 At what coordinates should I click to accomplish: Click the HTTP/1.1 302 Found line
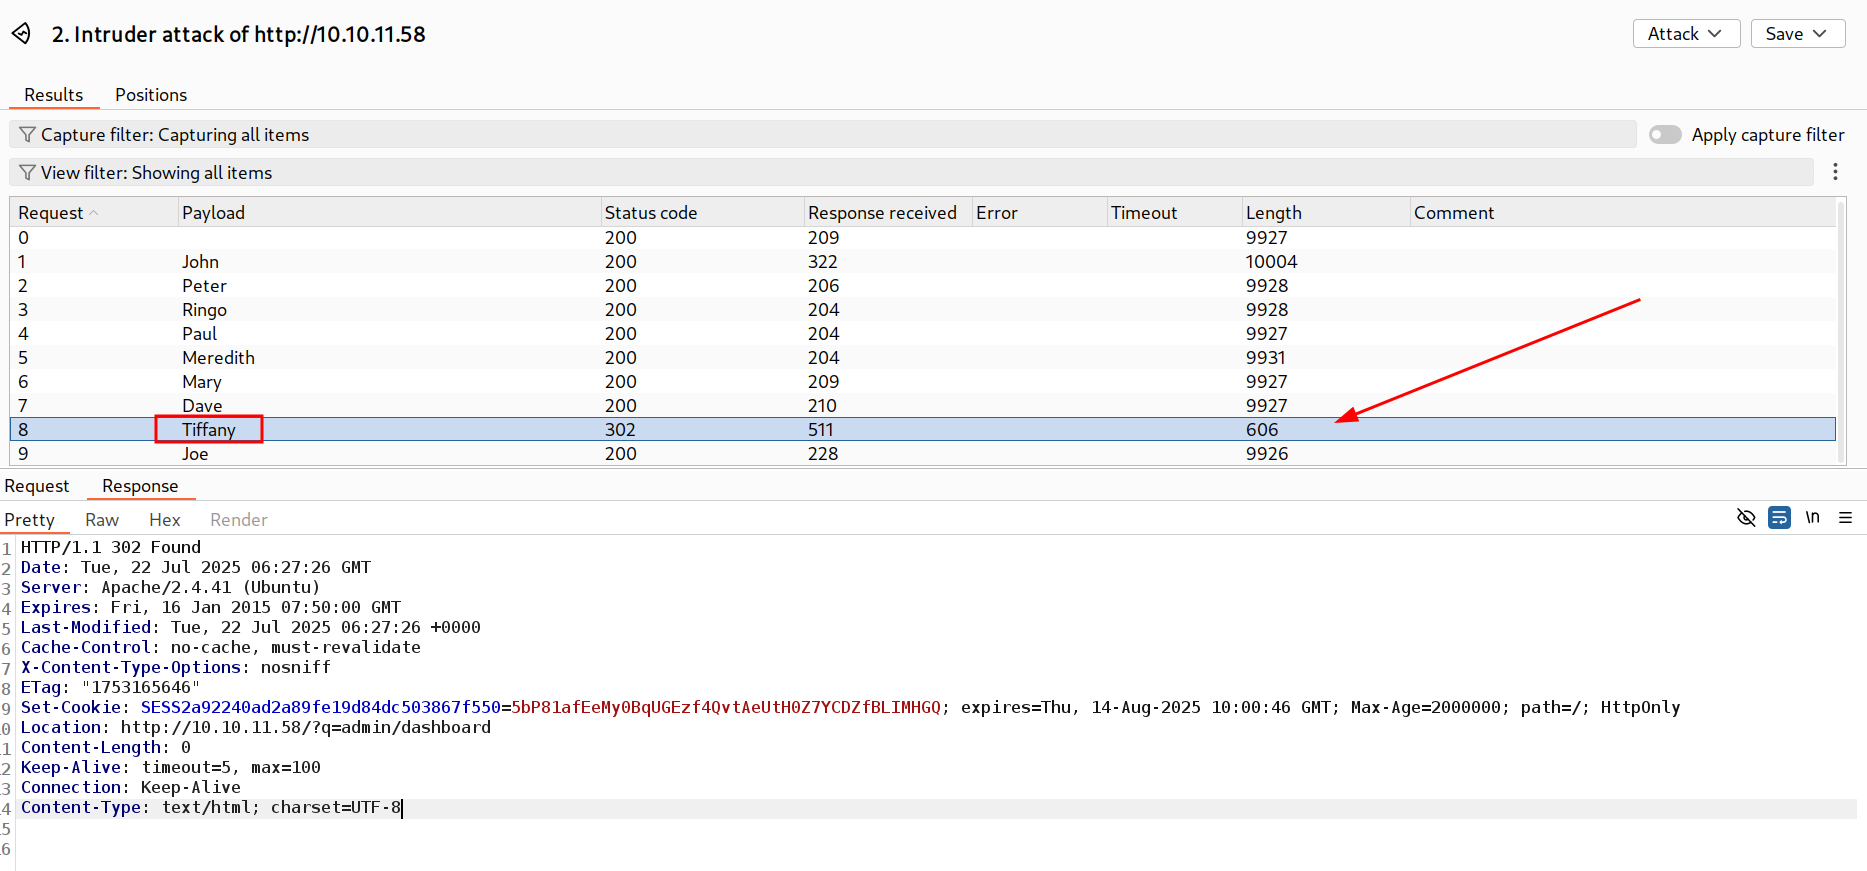(111, 547)
